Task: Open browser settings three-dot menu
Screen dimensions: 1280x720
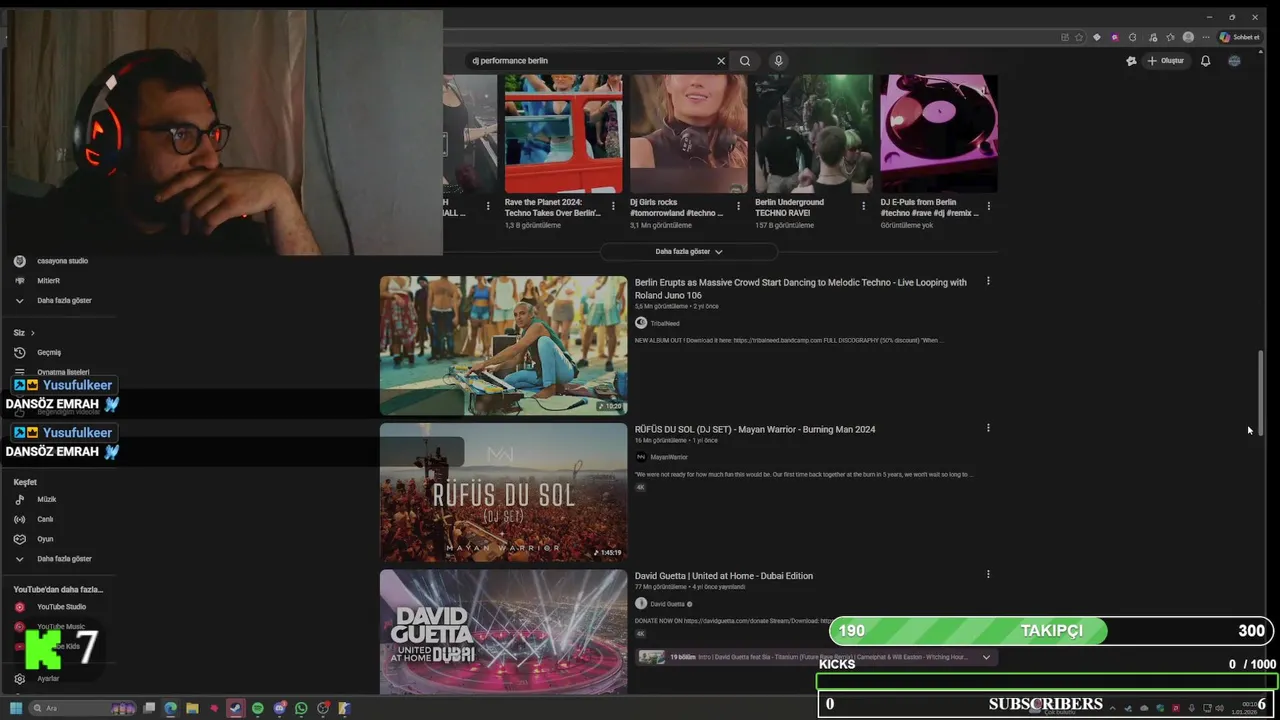Action: [1206, 37]
